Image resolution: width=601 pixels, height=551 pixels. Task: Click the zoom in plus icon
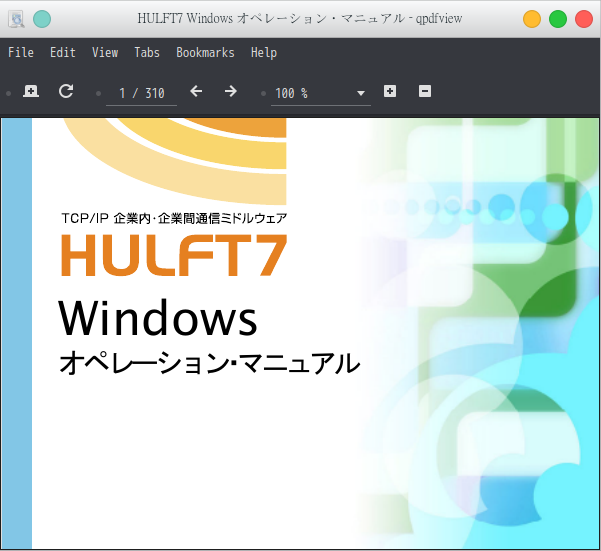click(390, 91)
